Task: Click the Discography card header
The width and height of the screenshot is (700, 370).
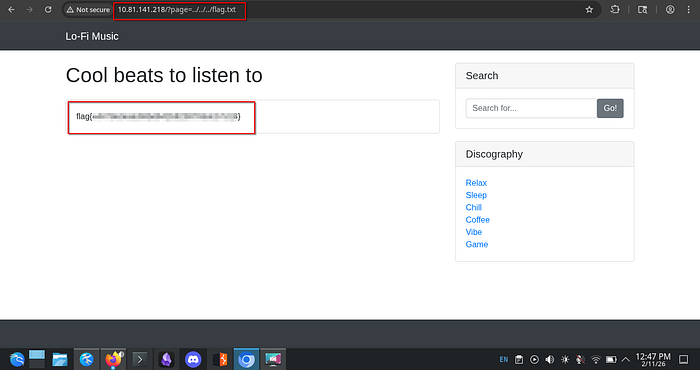Action: click(545, 154)
